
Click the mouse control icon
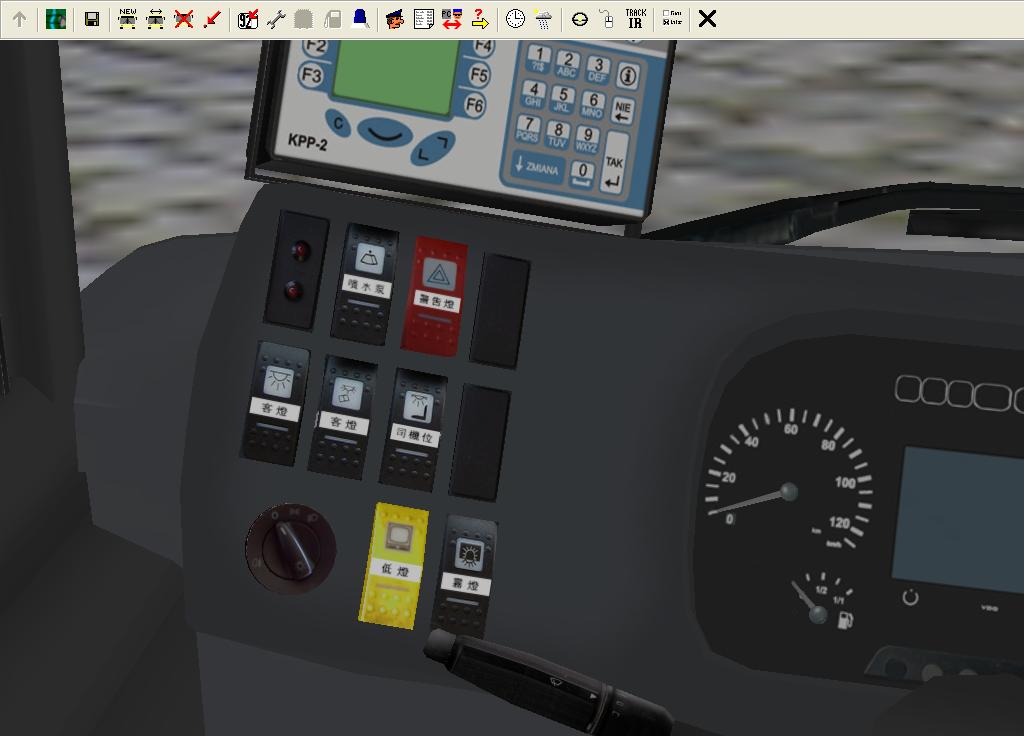click(x=607, y=20)
